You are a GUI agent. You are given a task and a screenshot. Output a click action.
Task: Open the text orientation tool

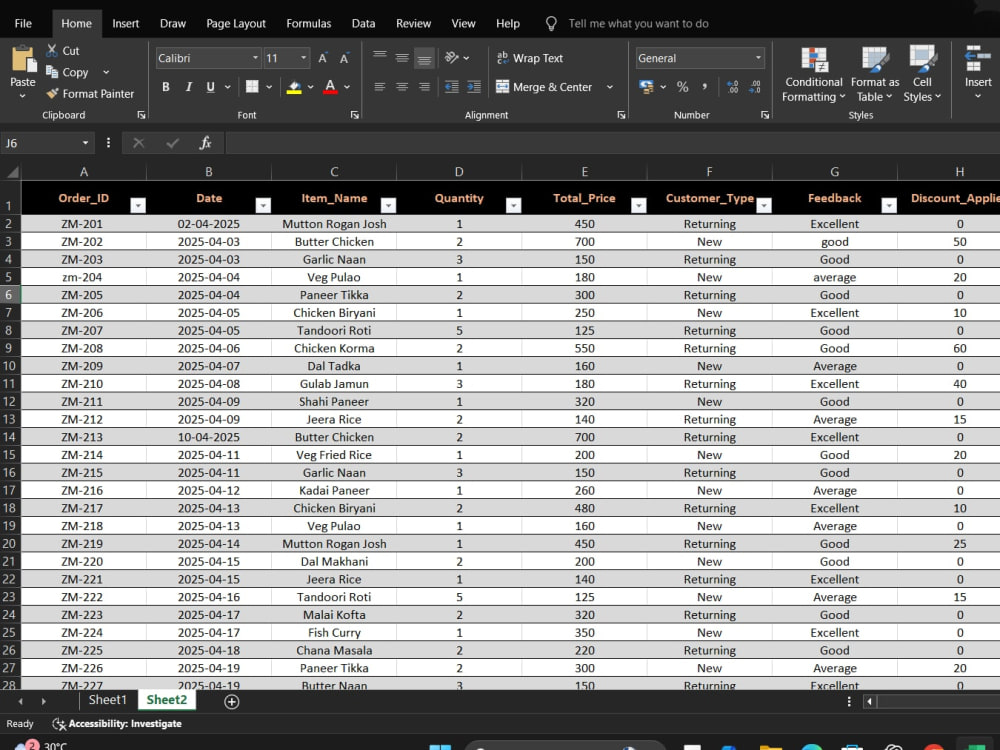click(452, 58)
